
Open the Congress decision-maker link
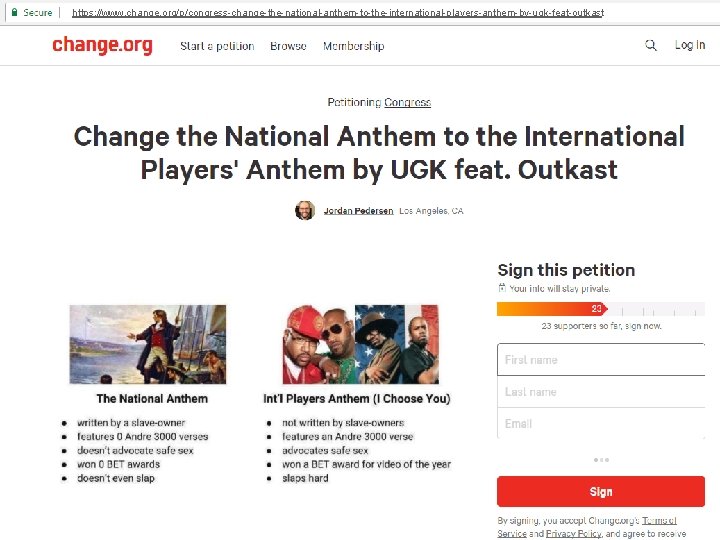(407, 102)
